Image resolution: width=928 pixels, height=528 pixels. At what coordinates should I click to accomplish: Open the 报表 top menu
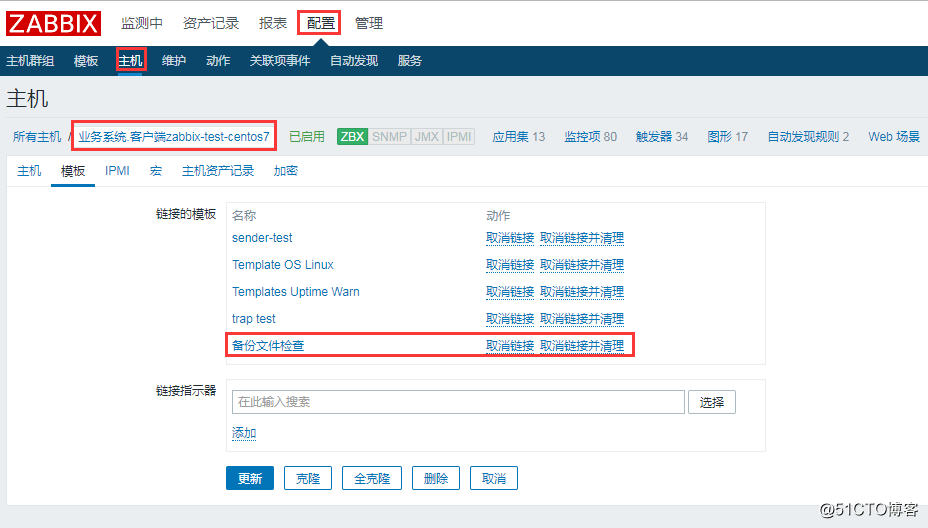(273, 23)
